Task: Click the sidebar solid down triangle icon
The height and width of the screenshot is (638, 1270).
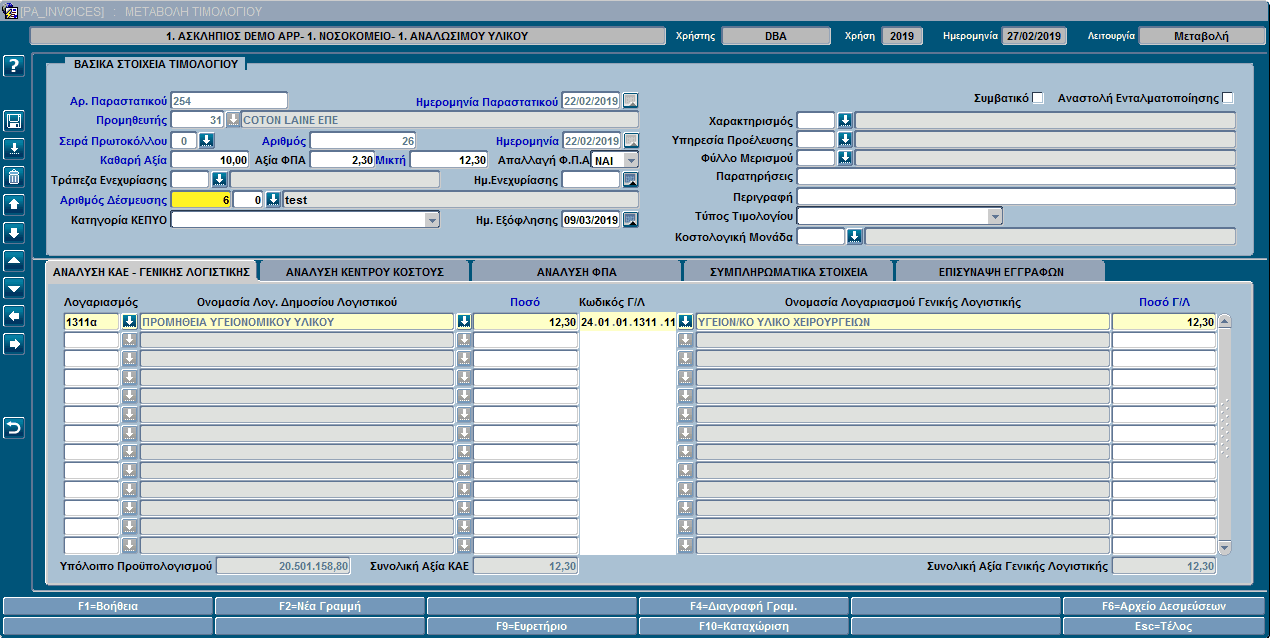Action: tap(14, 288)
